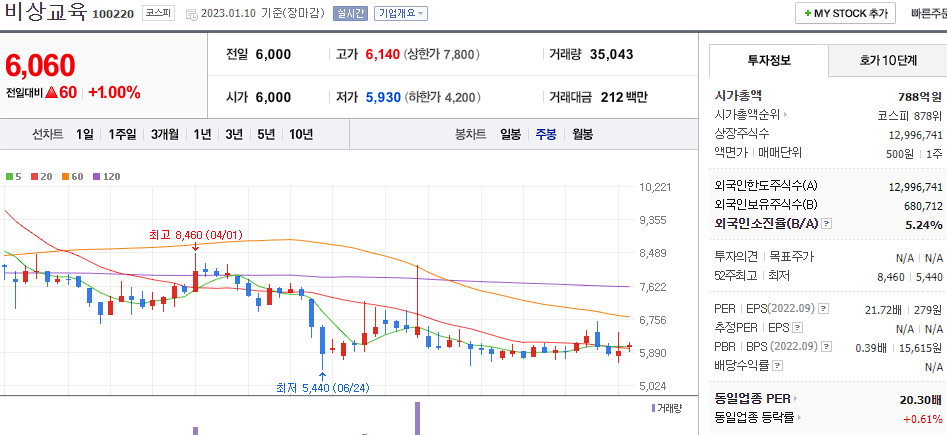Click the 거래대금 value 212 백만

tap(624, 97)
